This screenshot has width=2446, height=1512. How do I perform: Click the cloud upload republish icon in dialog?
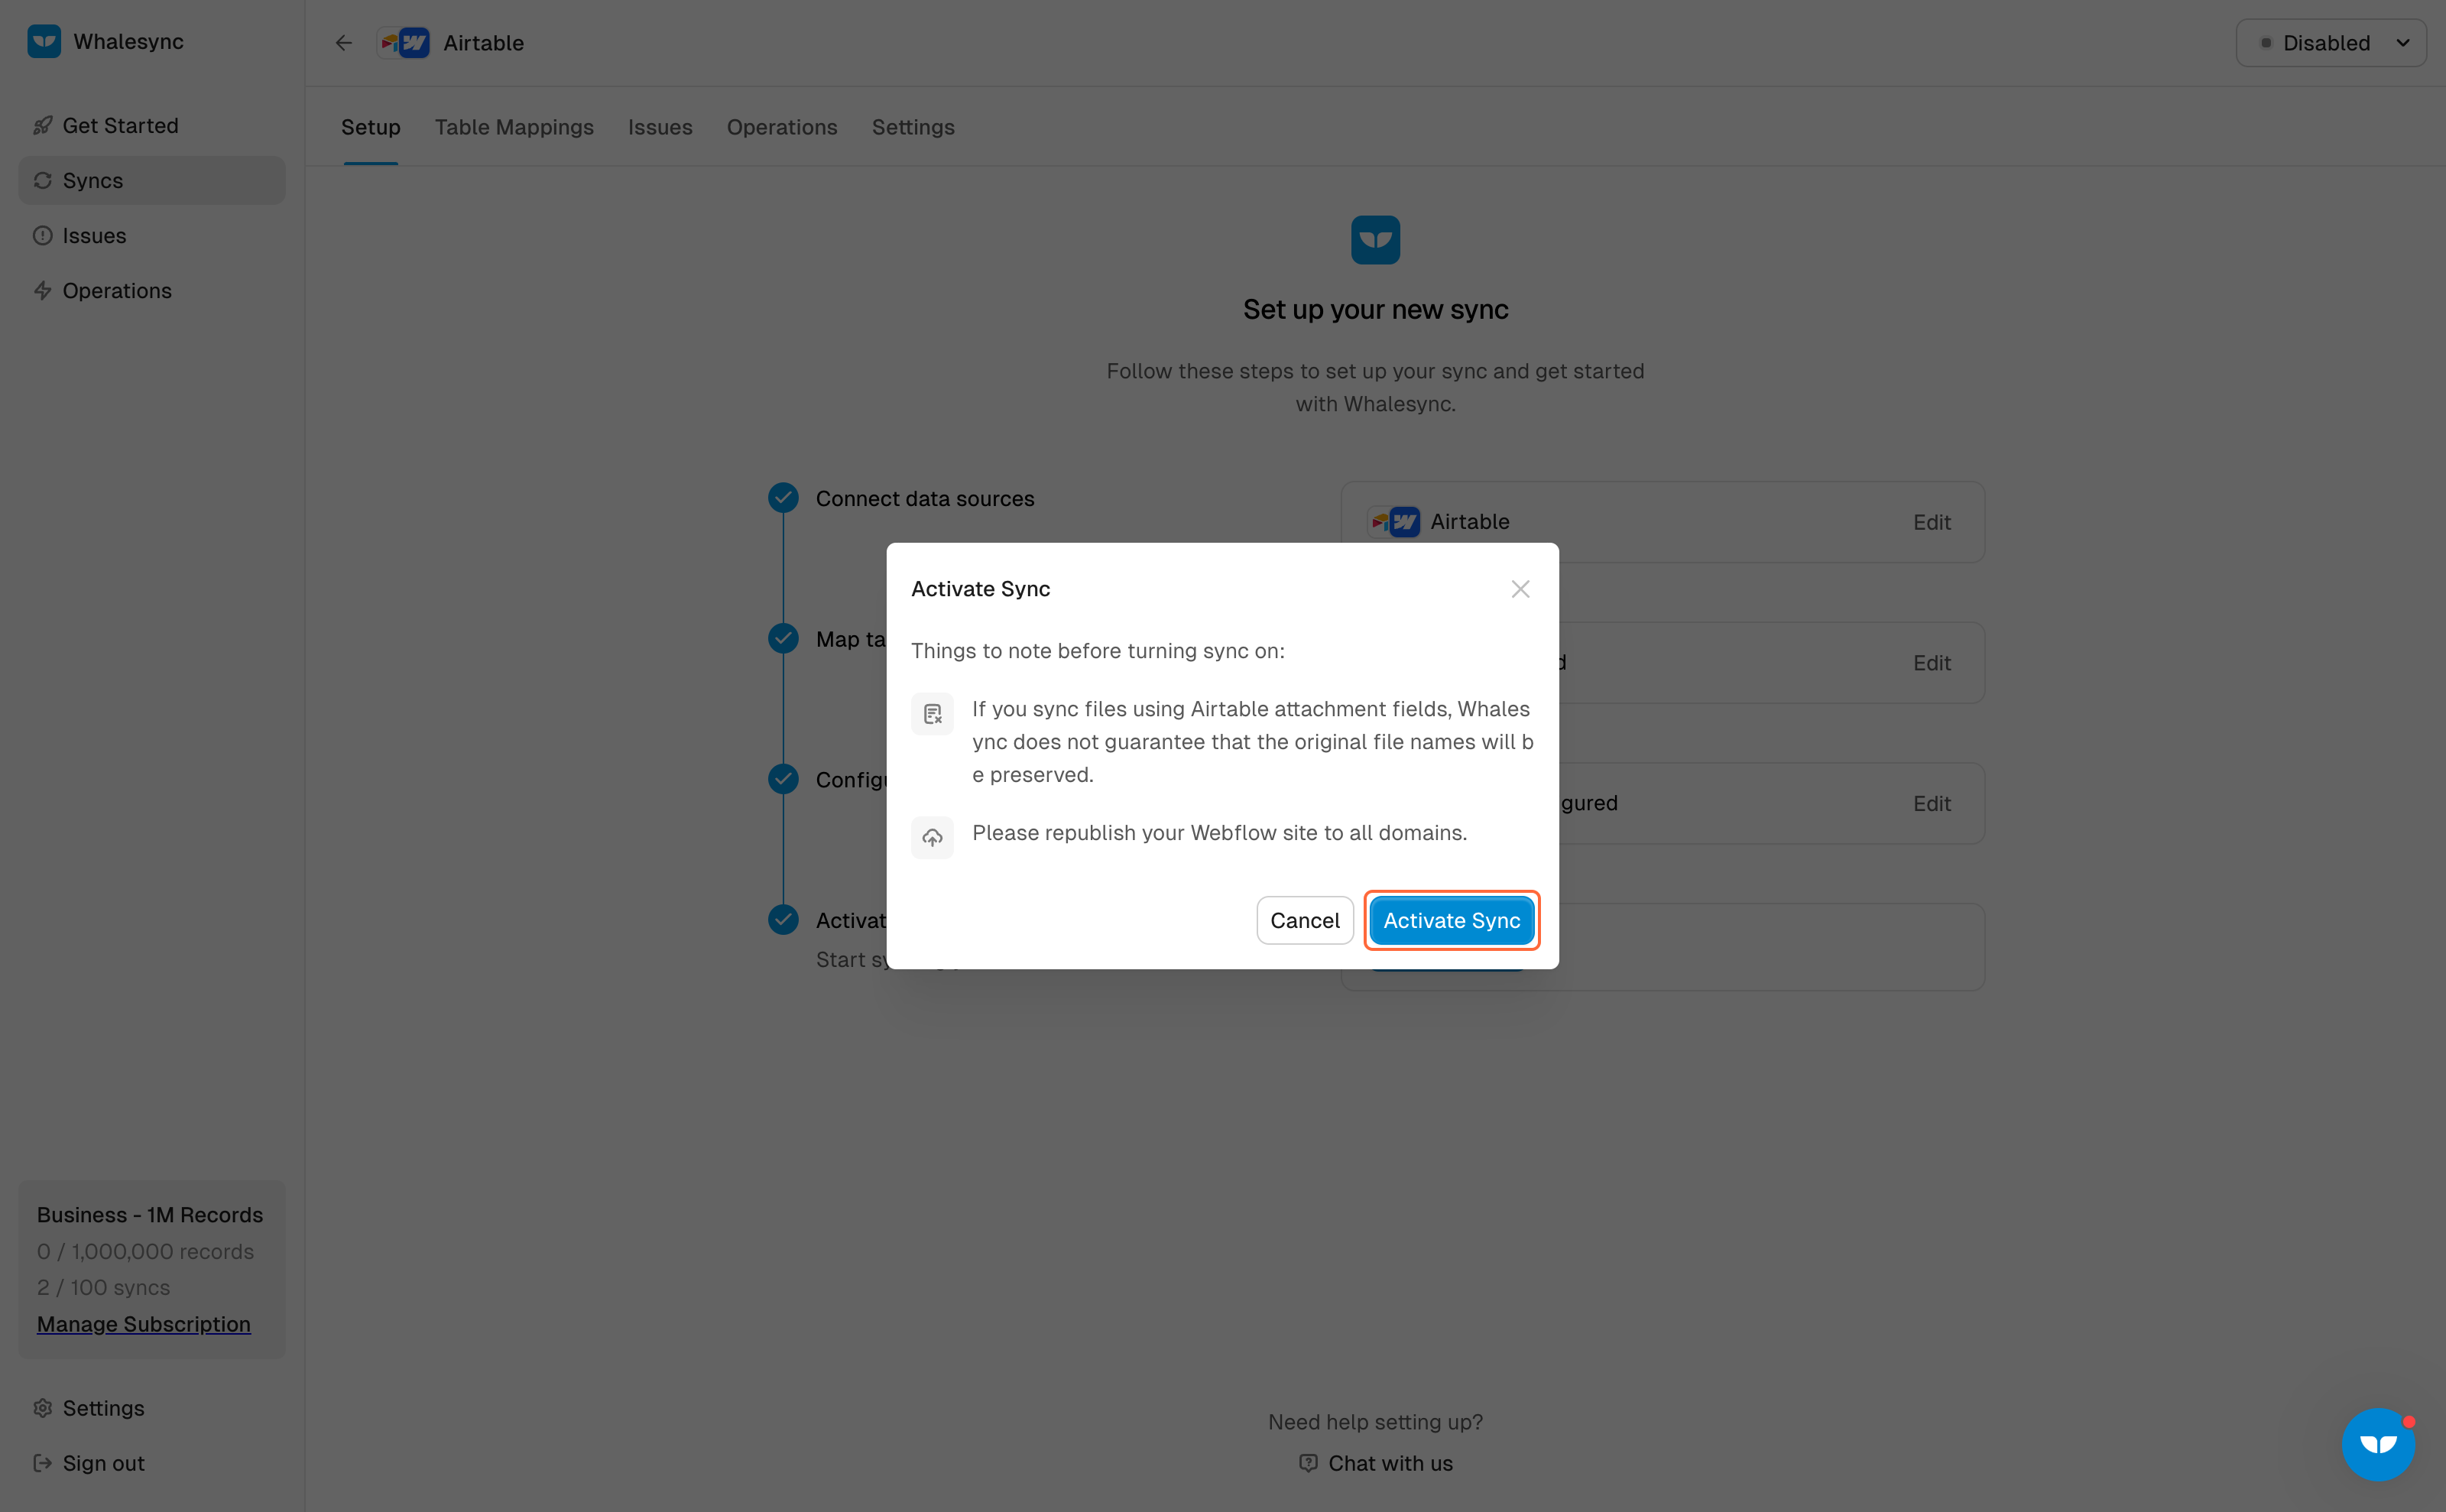click(932, 838)
